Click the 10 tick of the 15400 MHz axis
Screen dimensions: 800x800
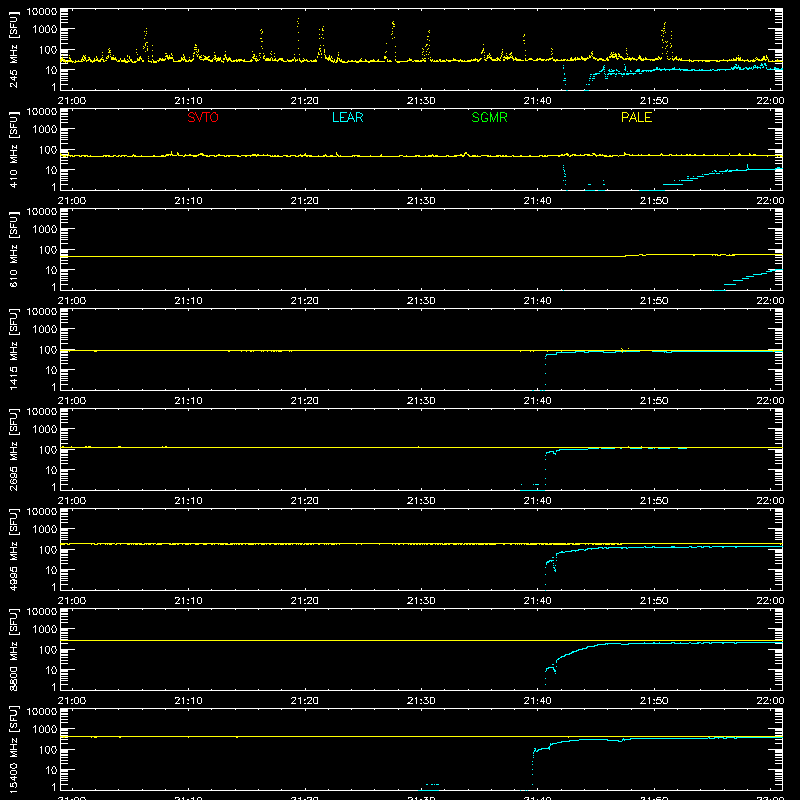tap(51, 770)
